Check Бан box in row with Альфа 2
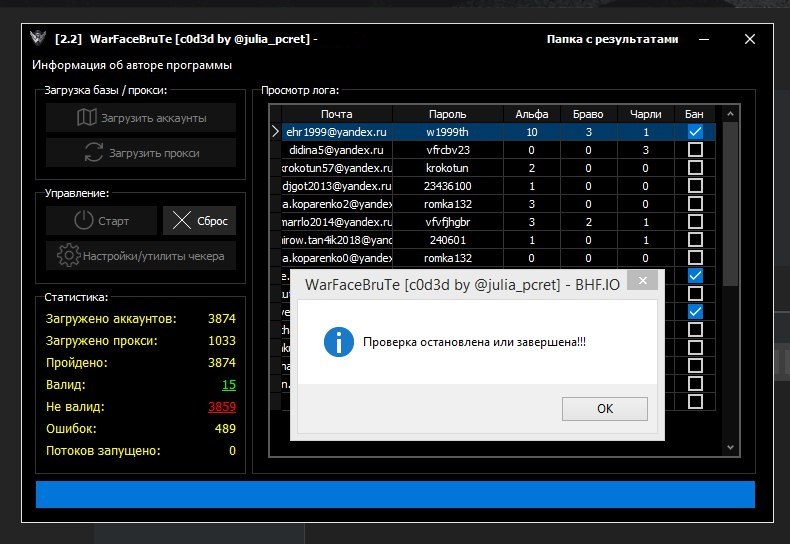790x544 pixels. click(x=695, y=168)
